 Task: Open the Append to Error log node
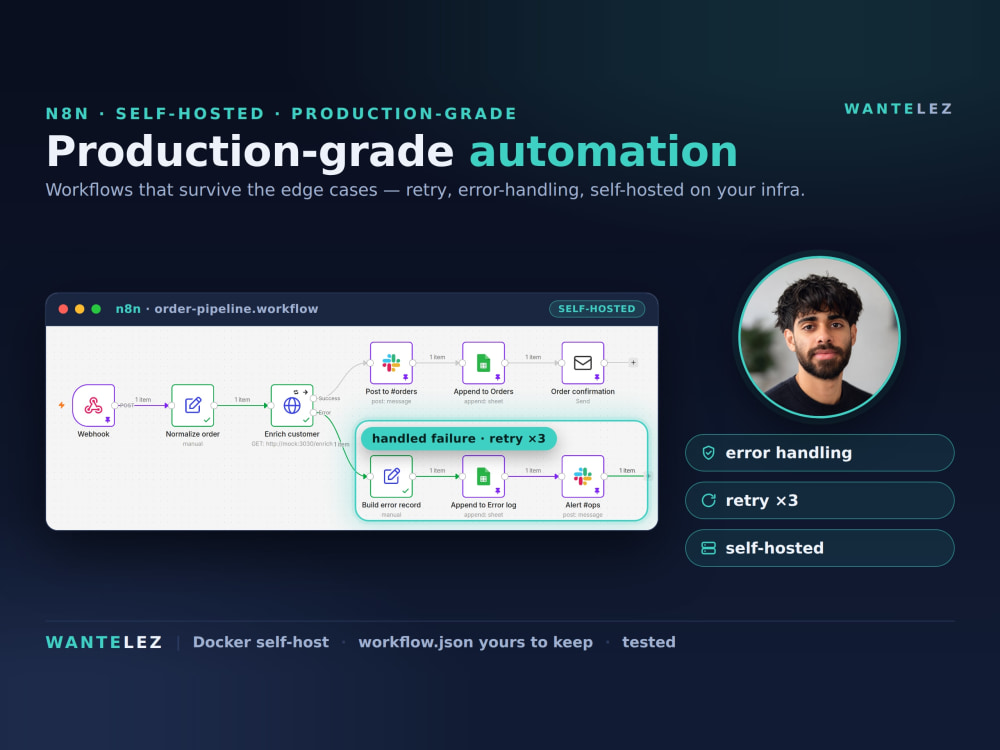pos(483,476)
